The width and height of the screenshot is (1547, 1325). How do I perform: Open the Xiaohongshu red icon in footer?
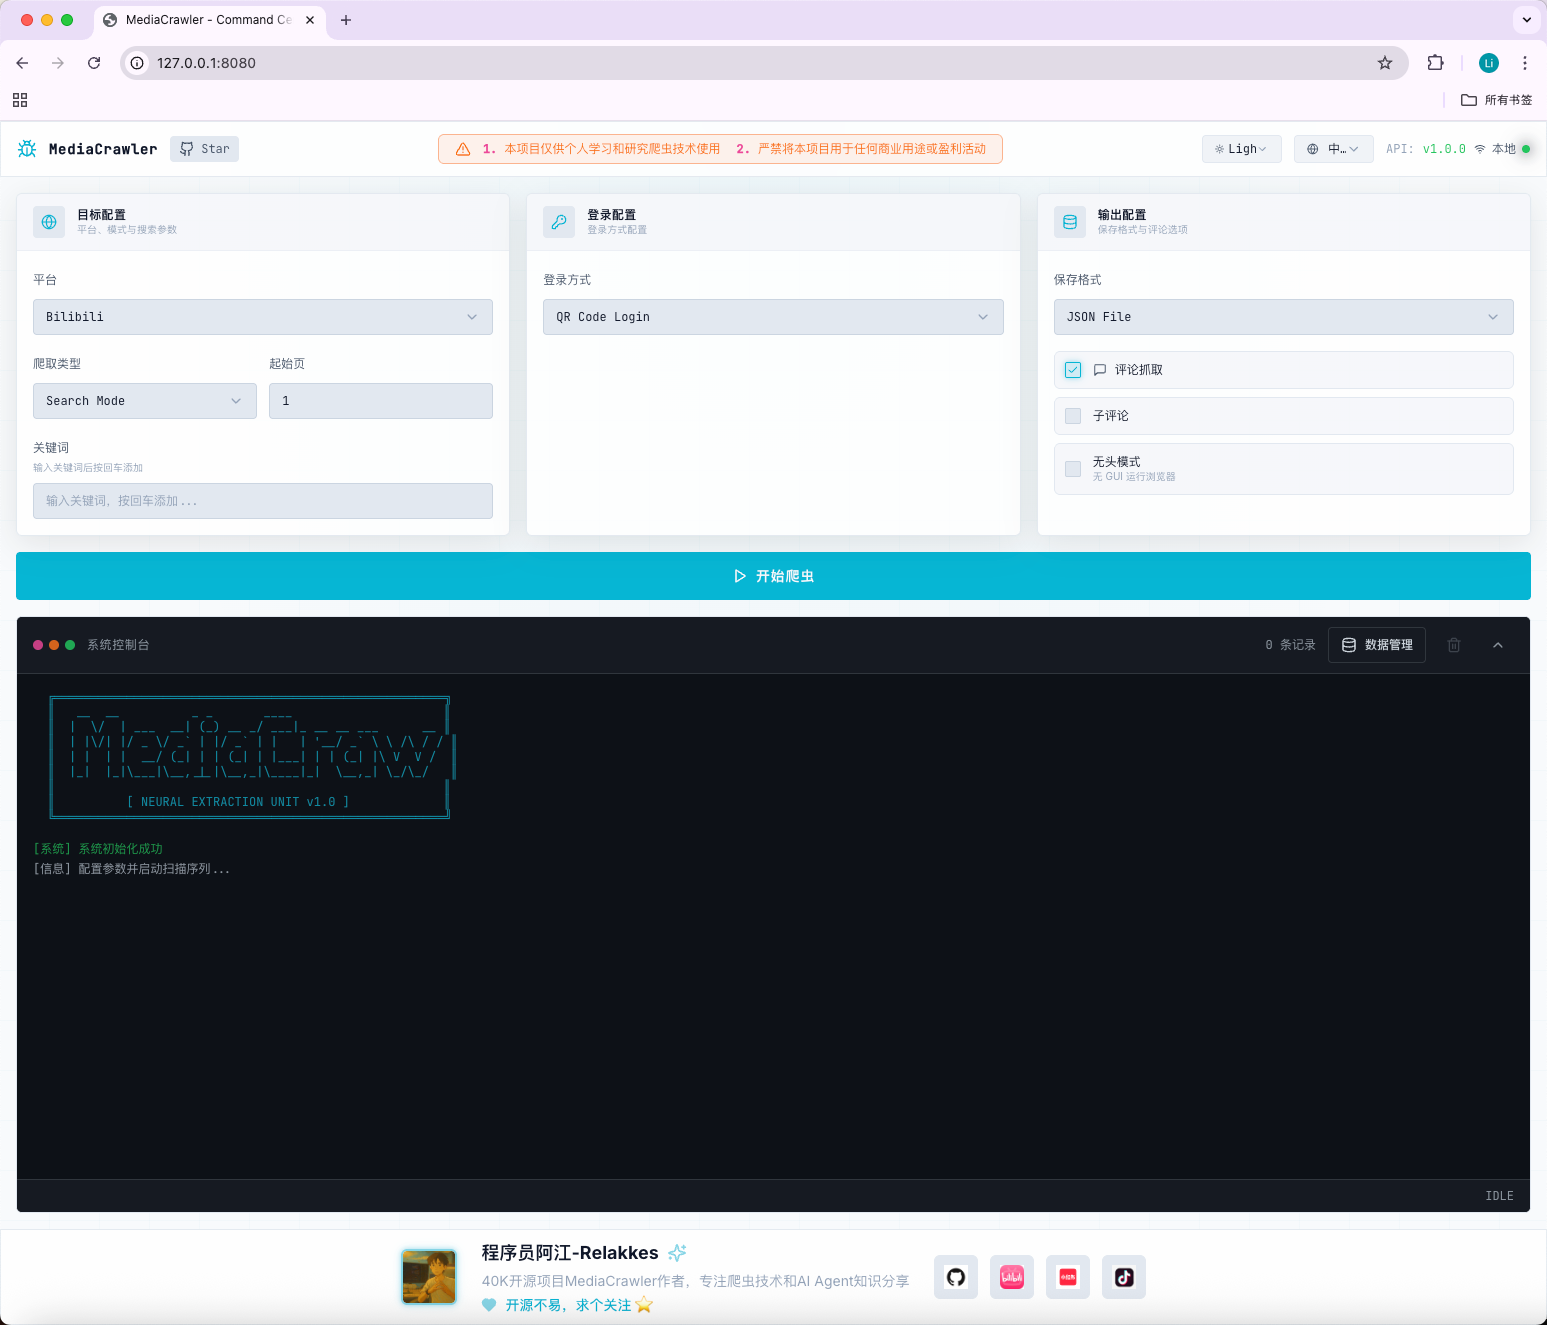point(1068,1277)
